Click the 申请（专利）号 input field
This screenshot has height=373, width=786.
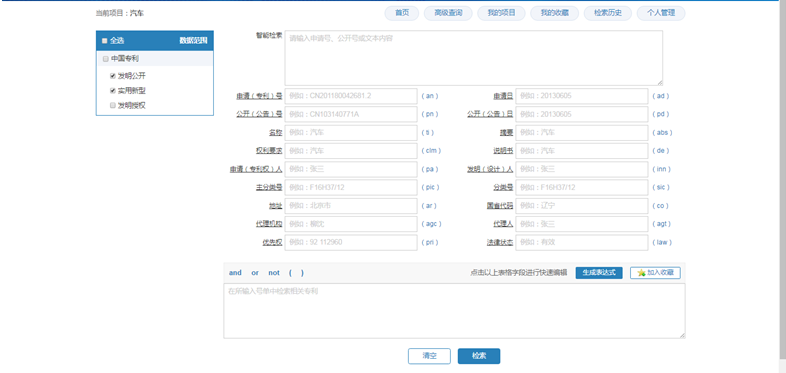[351, 96]
